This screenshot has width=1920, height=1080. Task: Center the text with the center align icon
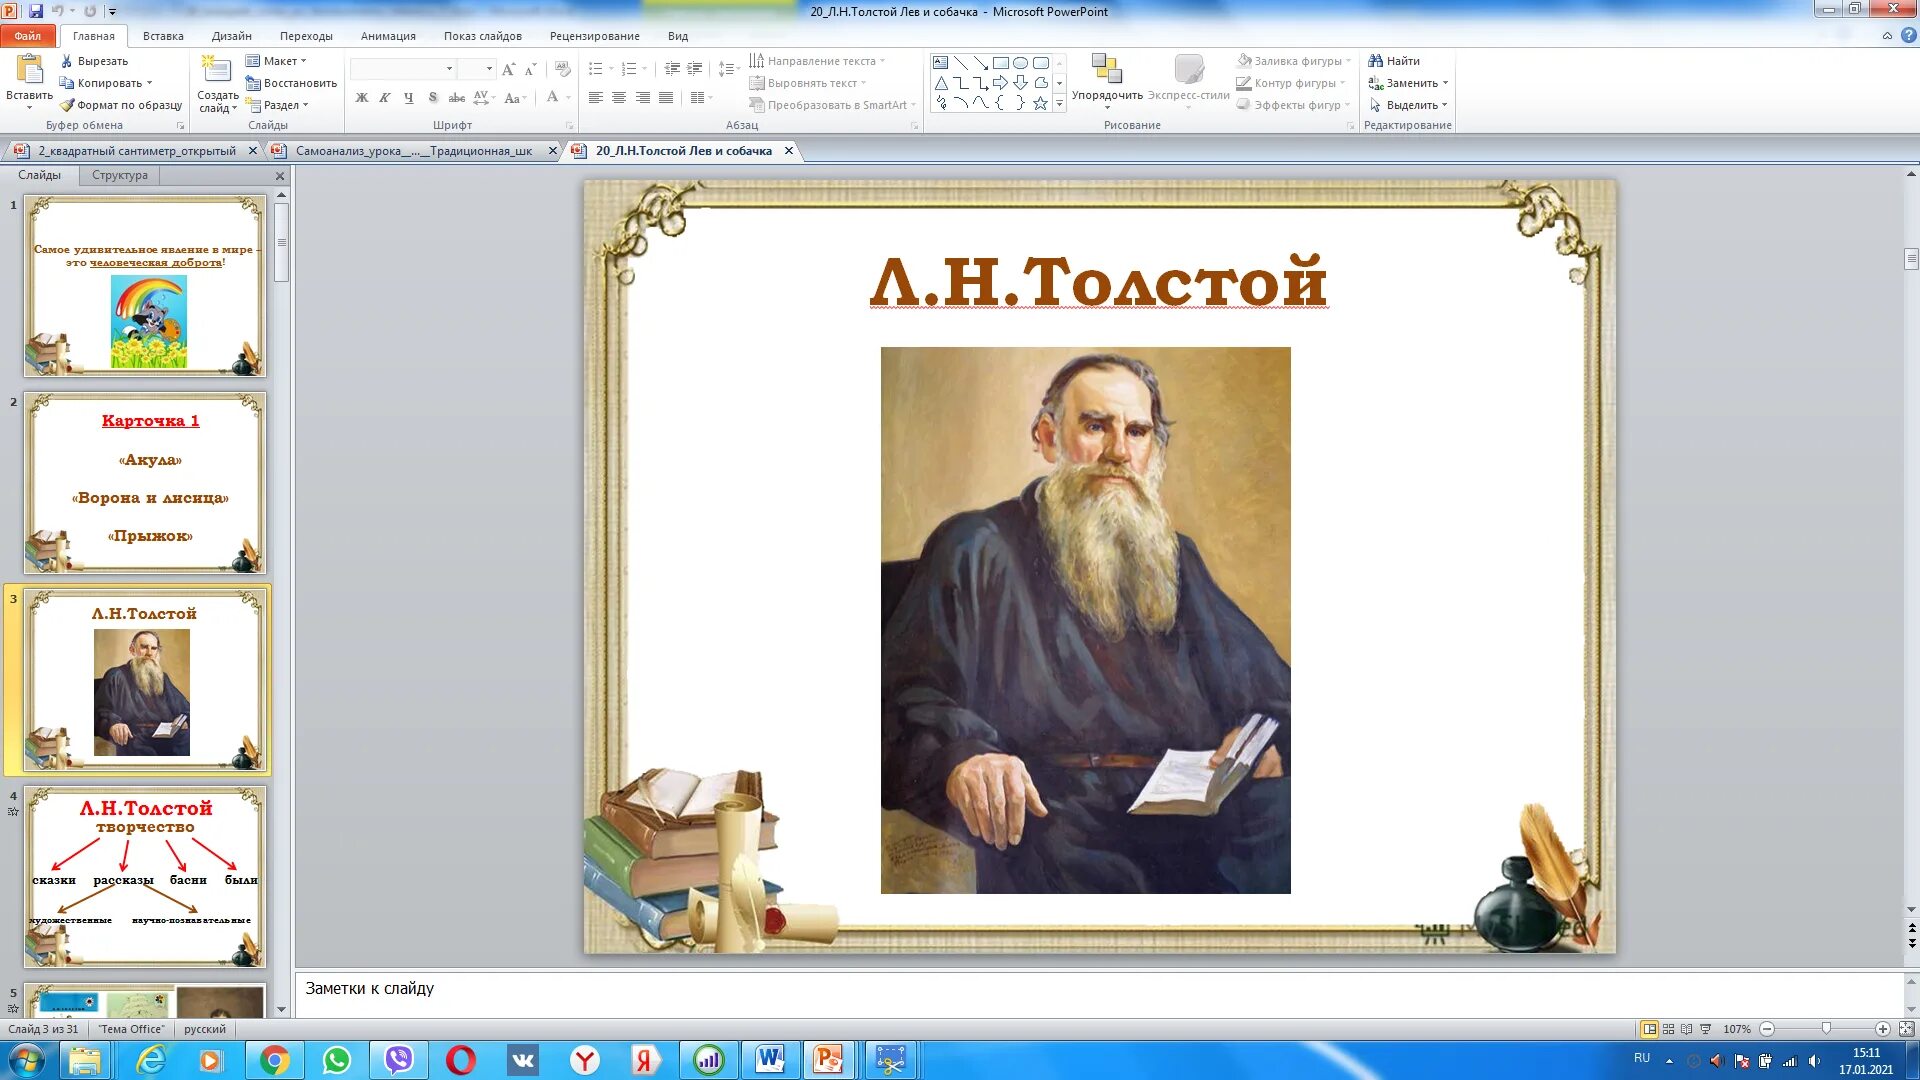619,98
